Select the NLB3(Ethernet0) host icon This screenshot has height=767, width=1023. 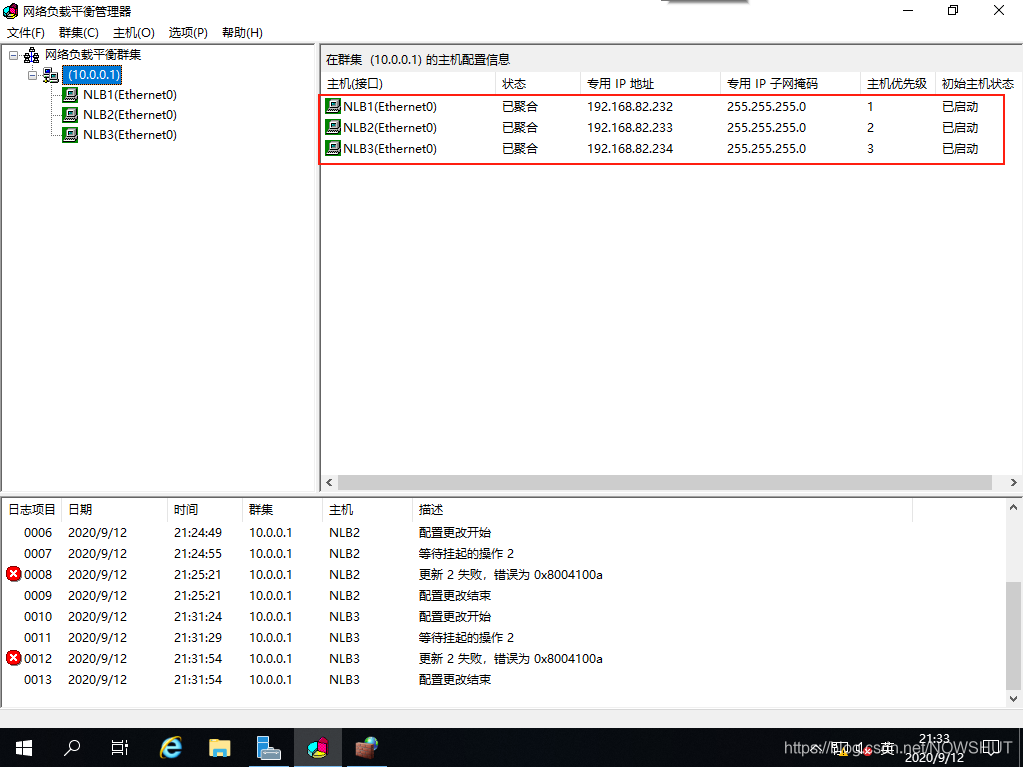click(x=69, y=134)
